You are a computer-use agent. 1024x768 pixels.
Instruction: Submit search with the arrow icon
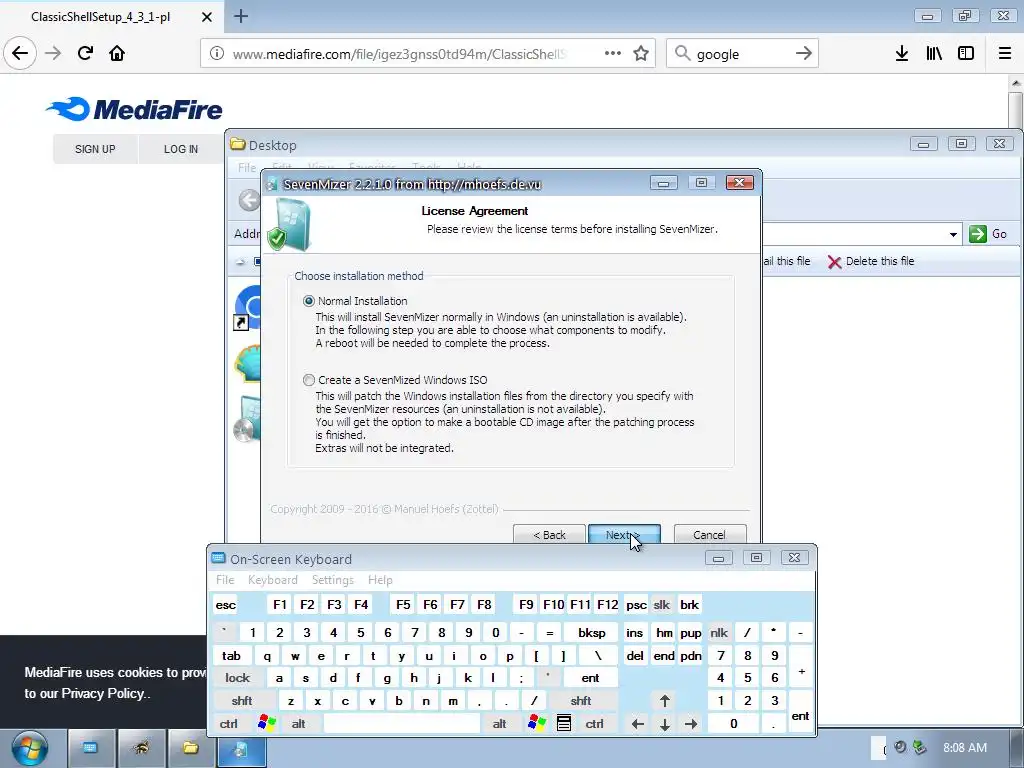(x=804, y=54)
